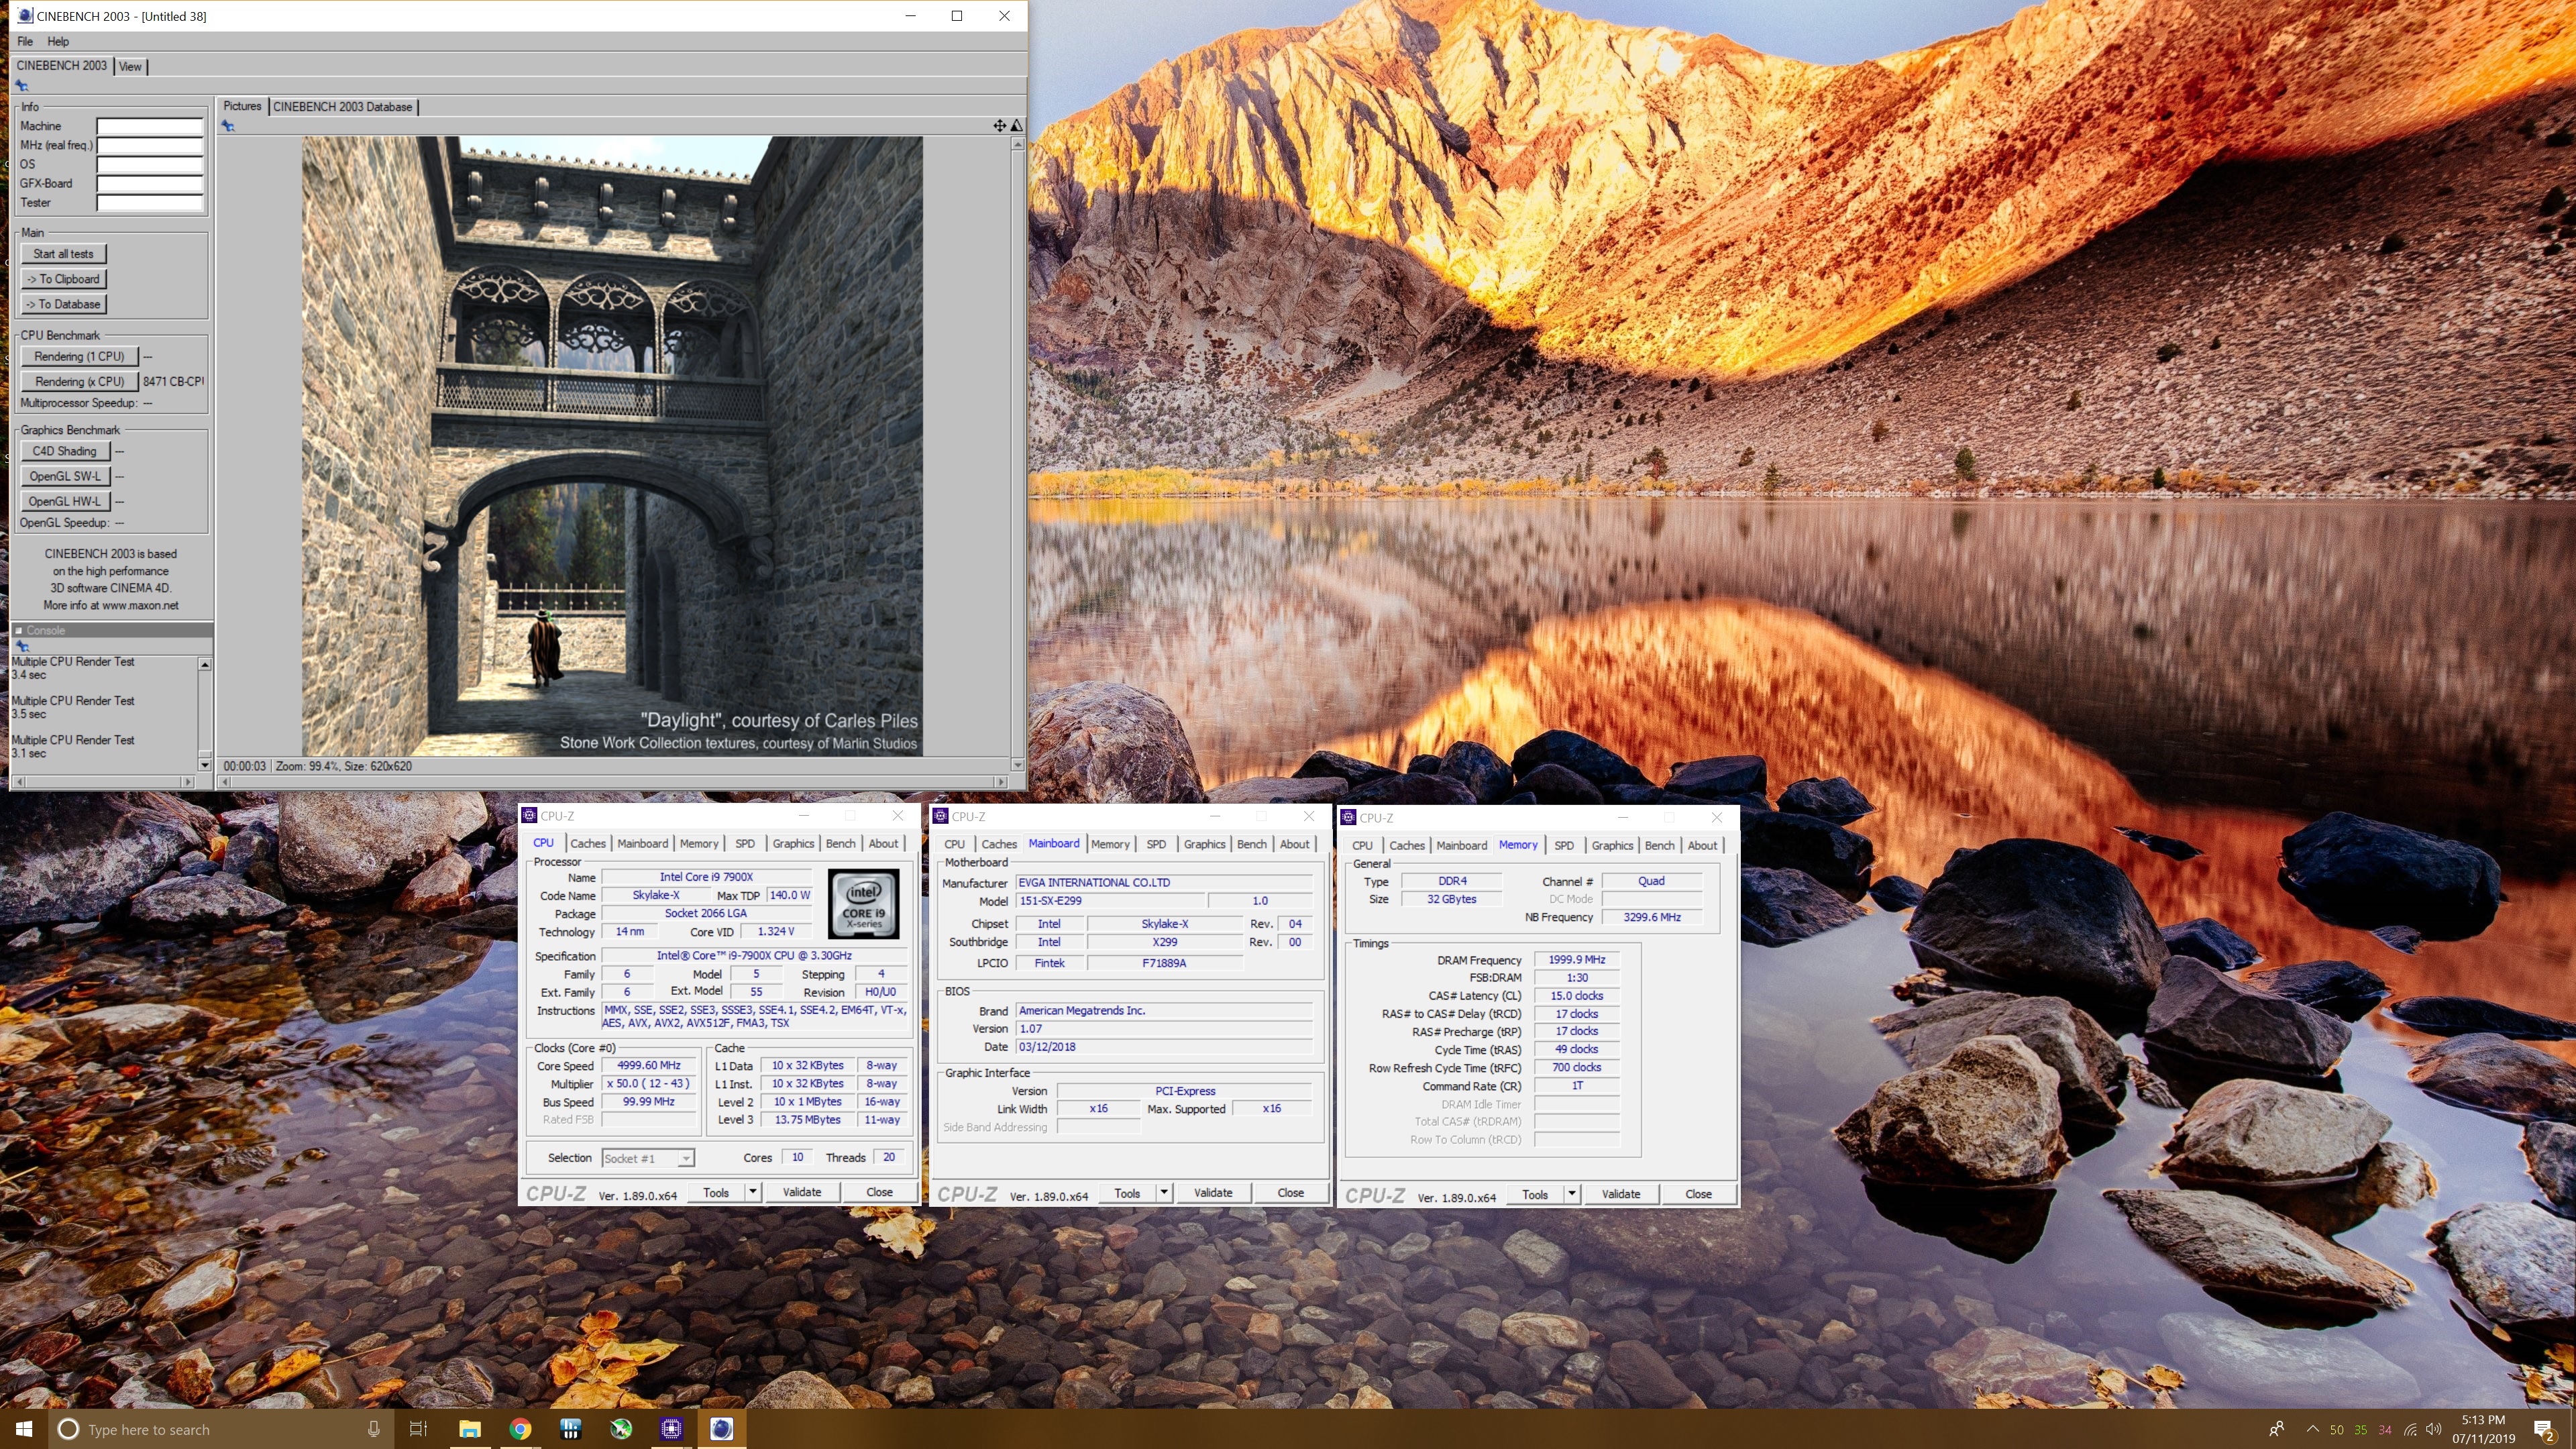Click the small square icon beside Console title
The image size is (2576, 1449).
pyautogui.click(x=18, y=630)
